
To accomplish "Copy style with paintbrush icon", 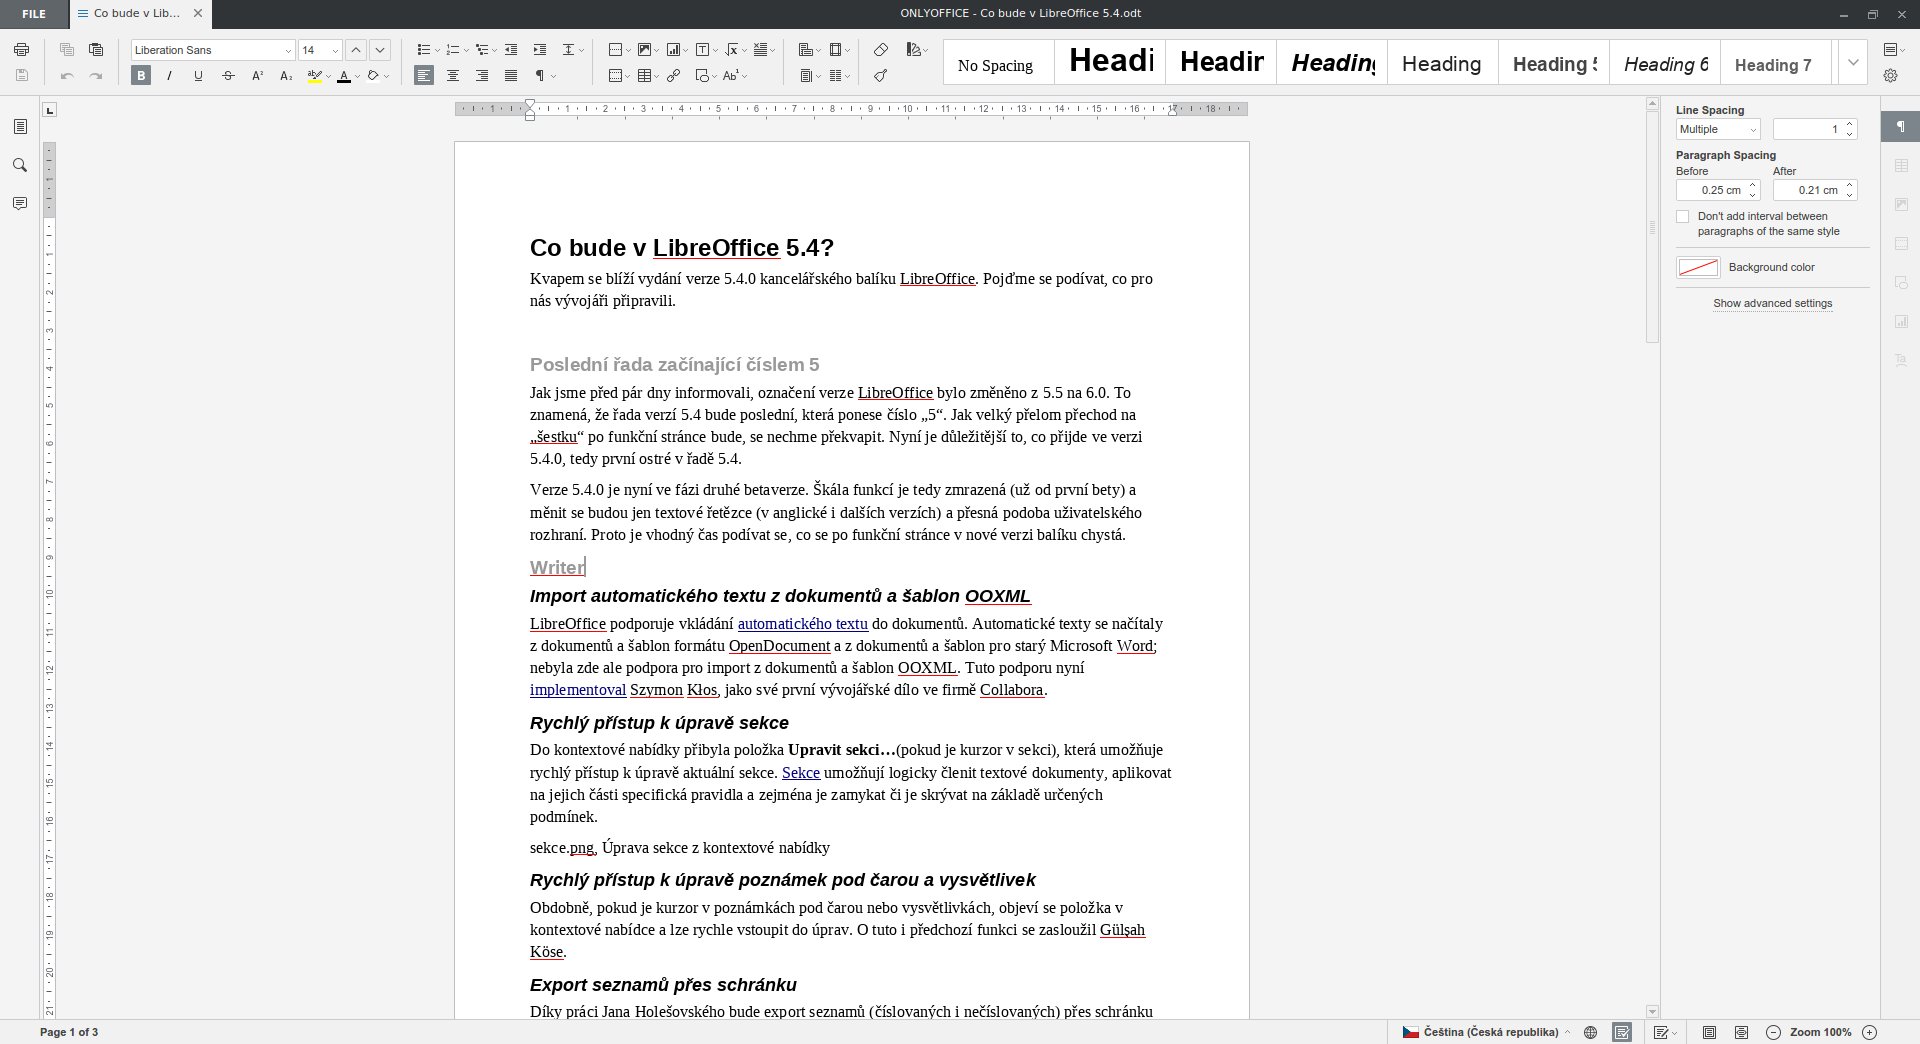I will coord(881,76).
